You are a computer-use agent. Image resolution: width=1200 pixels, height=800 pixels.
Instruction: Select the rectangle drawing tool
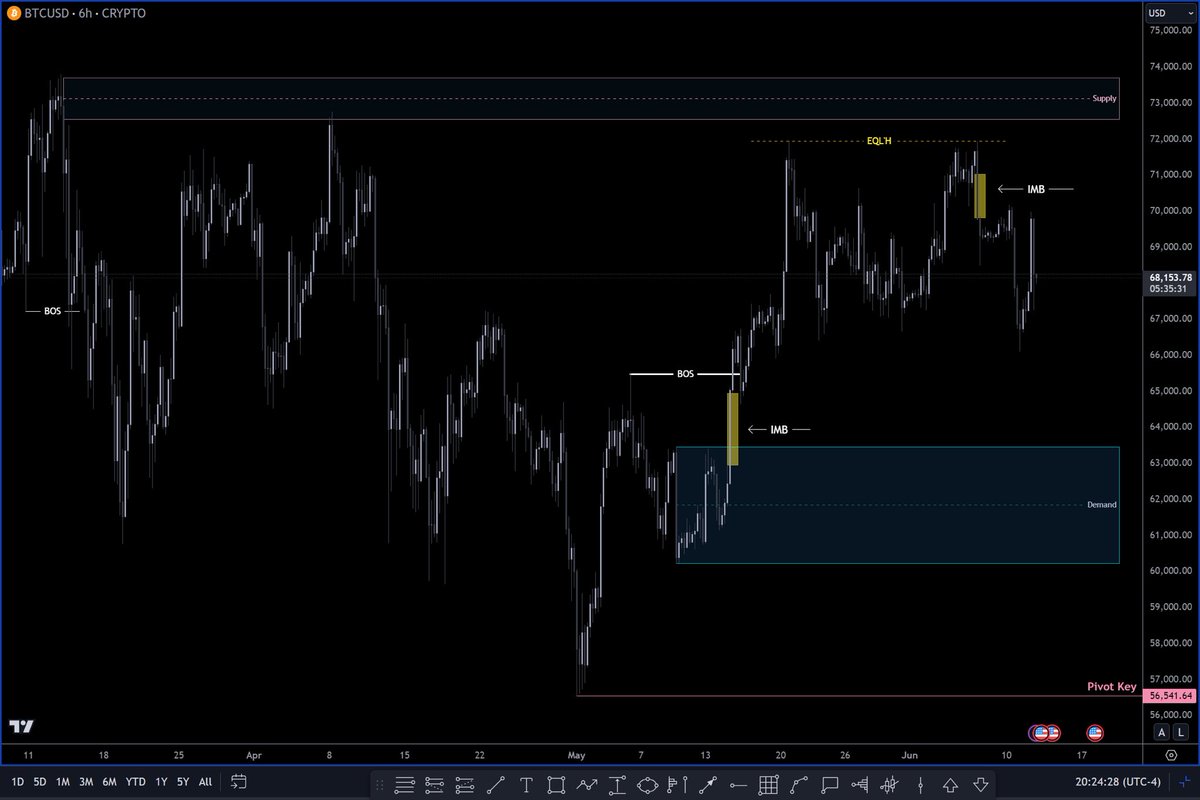coord(556,783)
